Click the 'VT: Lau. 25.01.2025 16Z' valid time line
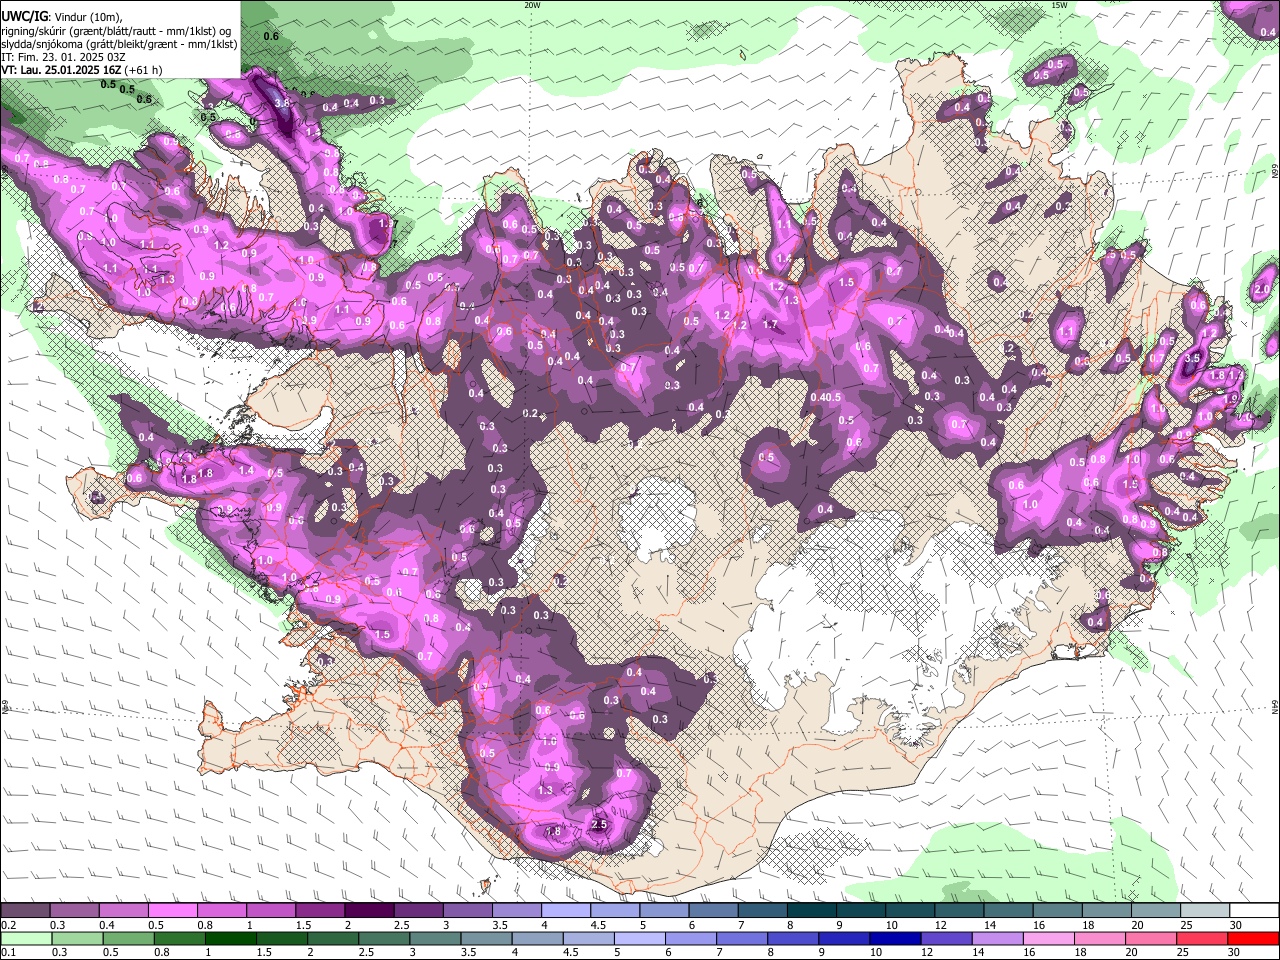 click(62, 70)
